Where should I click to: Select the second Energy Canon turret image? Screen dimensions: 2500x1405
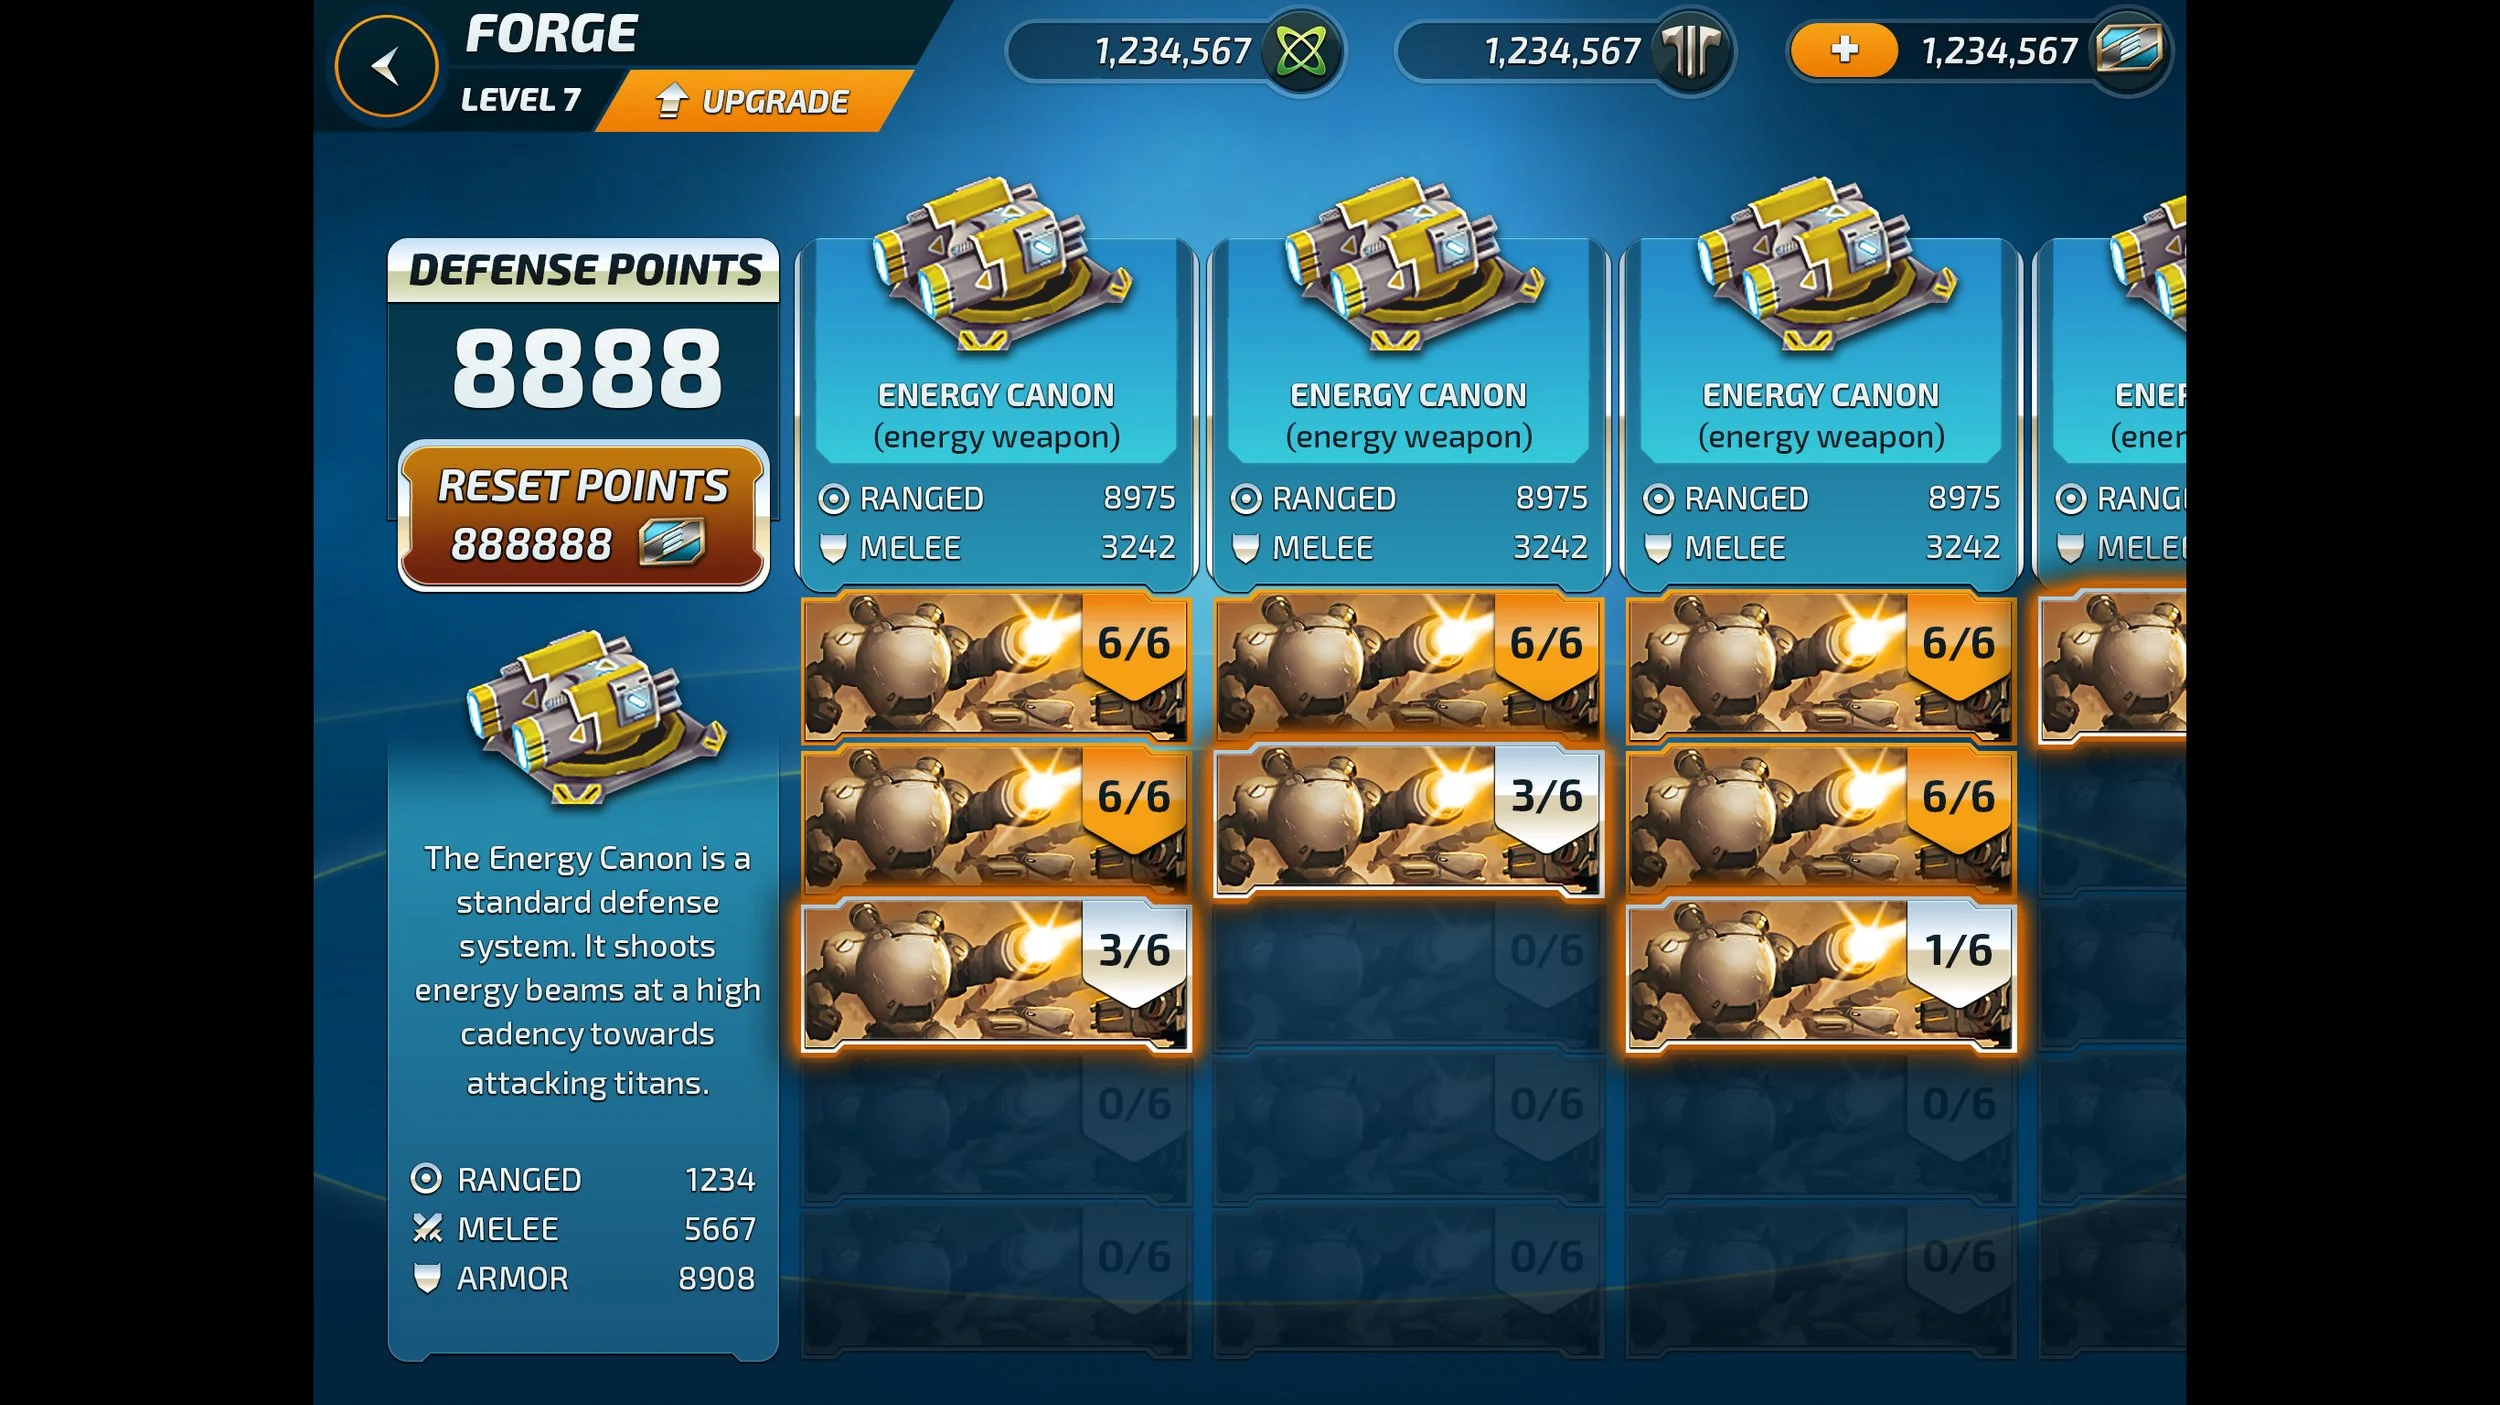point(1413,264)
